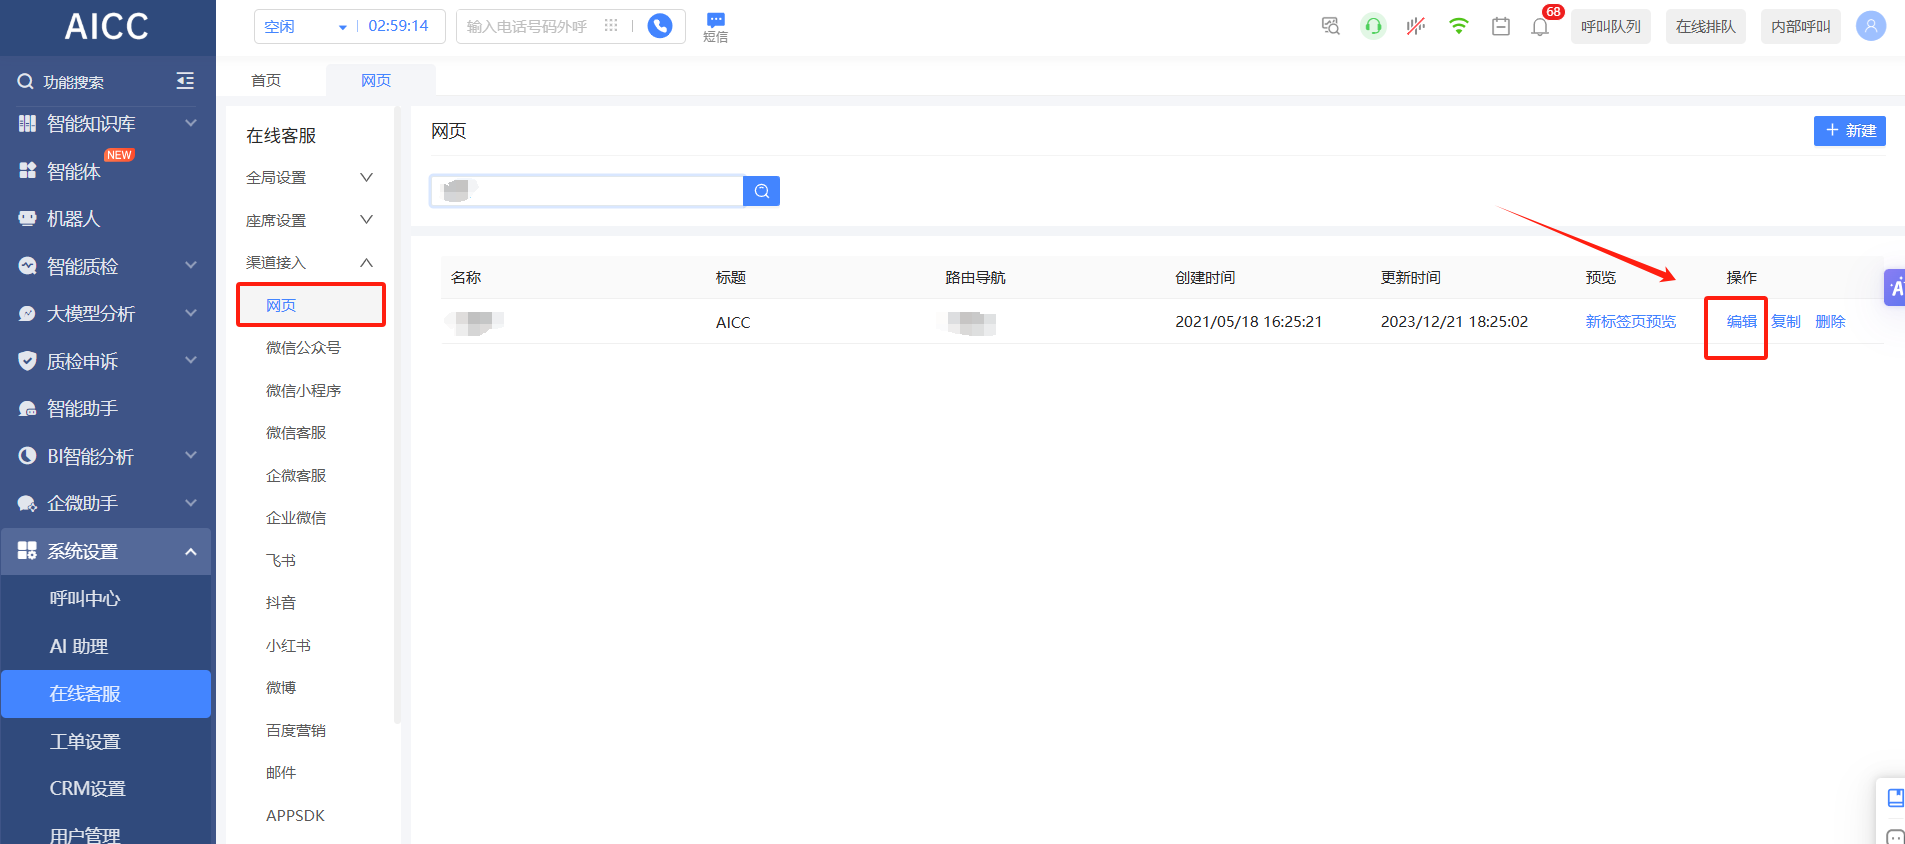Click the 系统设置 grid icon

(x=27, y=551)
